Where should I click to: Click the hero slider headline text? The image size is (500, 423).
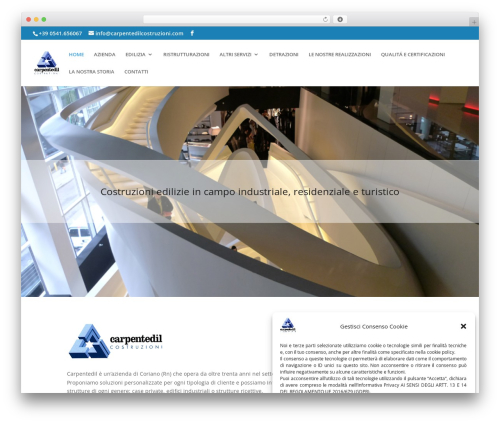[250, 192]
